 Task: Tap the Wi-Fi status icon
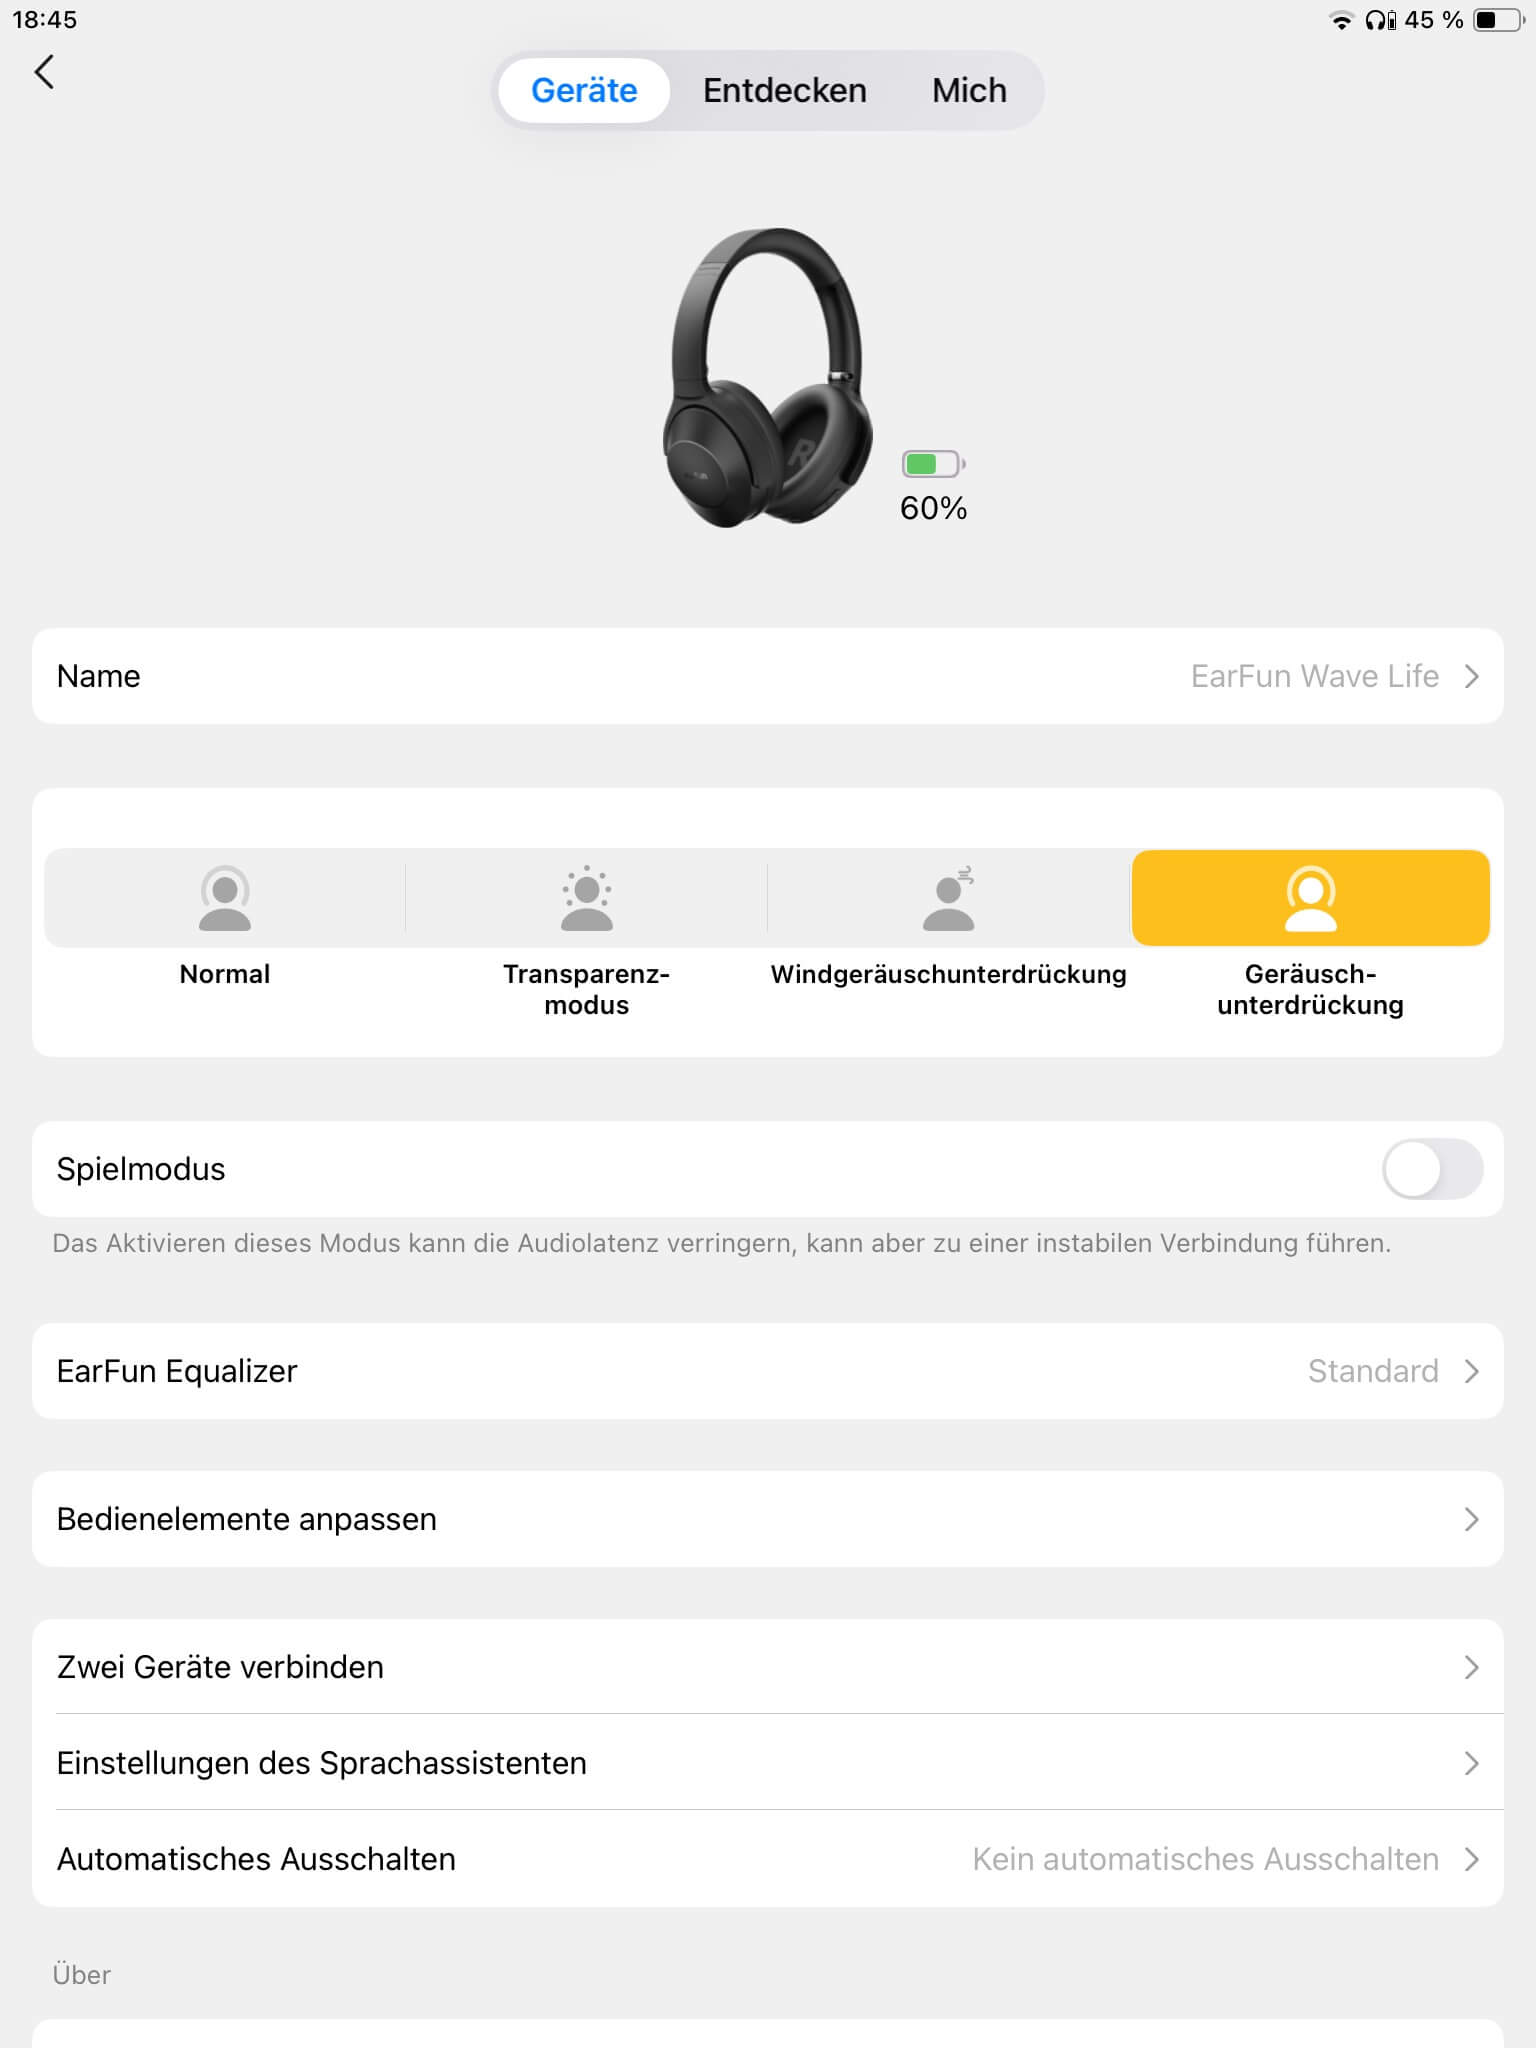tap(1340, 20)
